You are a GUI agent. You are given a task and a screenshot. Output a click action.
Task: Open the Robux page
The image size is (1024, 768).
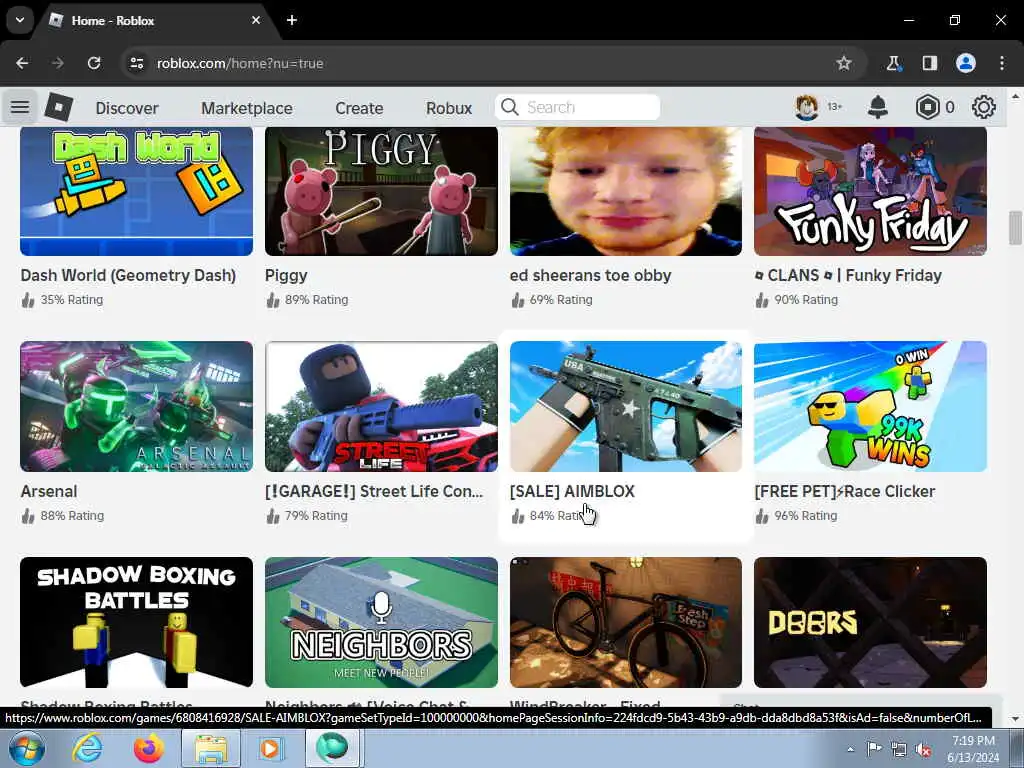click(x=449, y=108)
